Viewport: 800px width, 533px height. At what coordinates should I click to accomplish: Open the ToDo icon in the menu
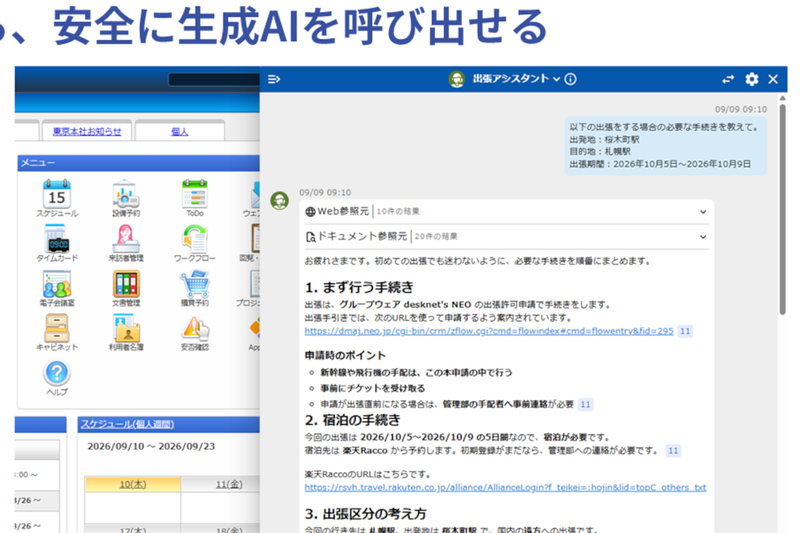tap(195, 194)
